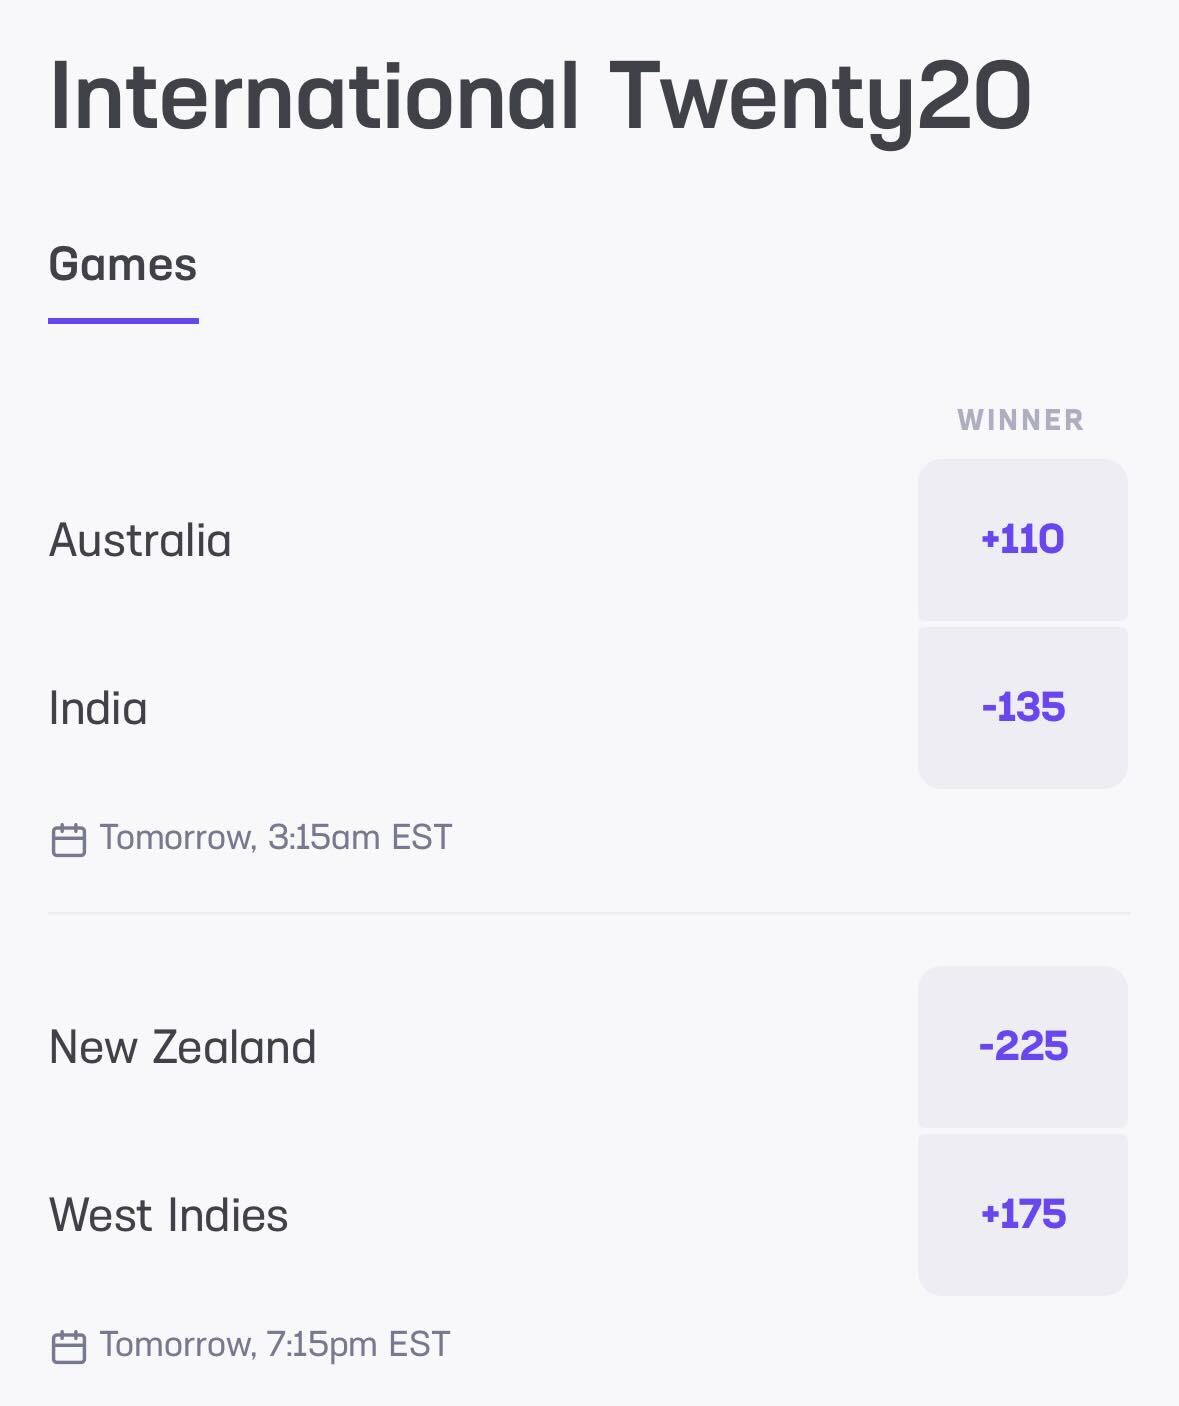The width and height of the screenshot is (1179, 1406).
Task: Click the Tomorrow, 3:15am EST match time
Action: point(275,838)
